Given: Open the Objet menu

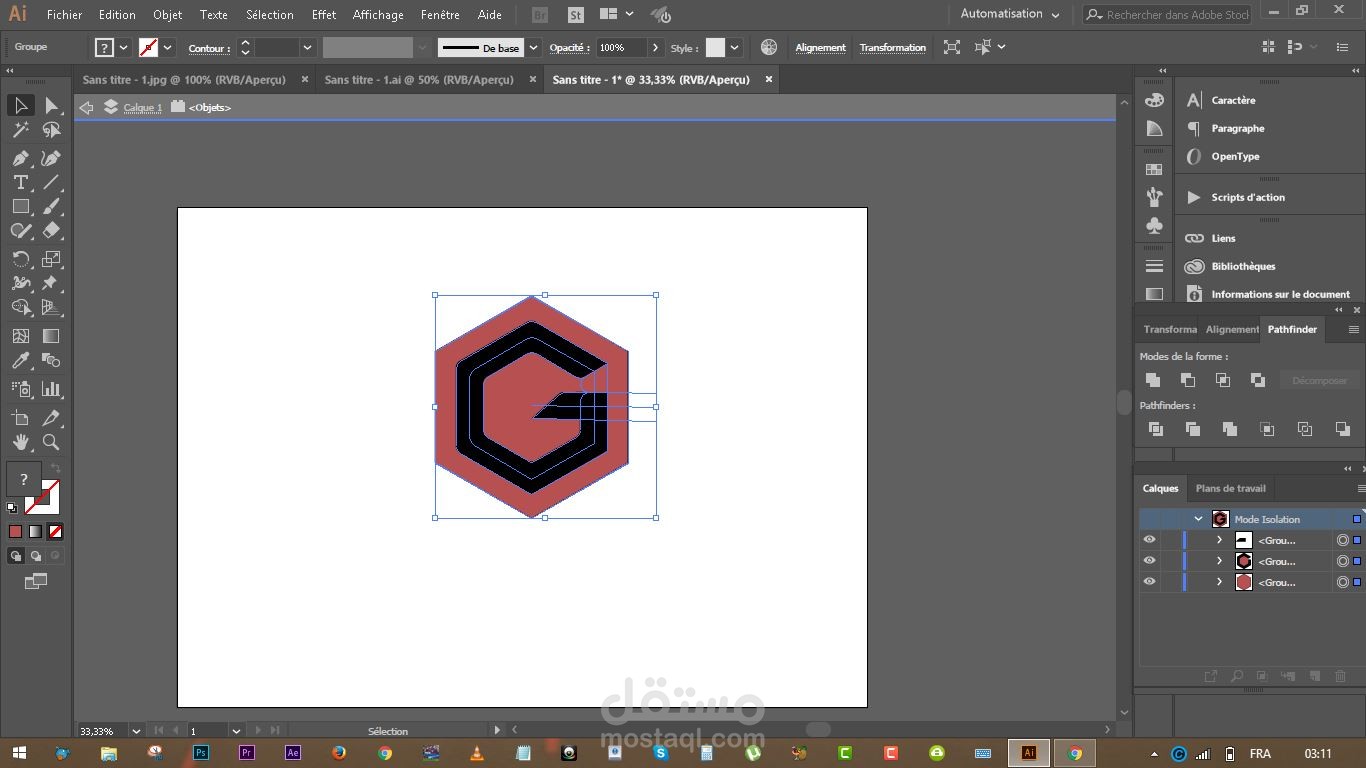Looking at the screenshot, I should 167,15.
